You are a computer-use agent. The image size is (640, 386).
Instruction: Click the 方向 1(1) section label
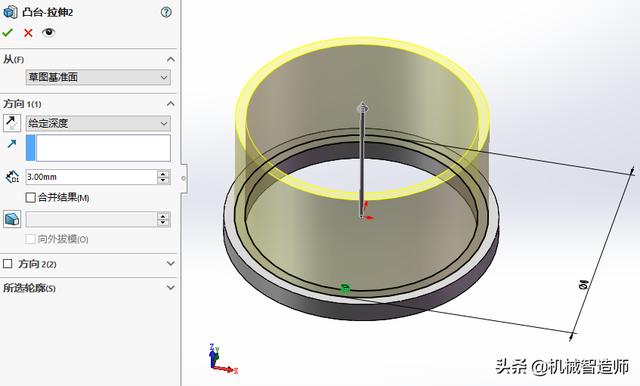pyautogui.click(x=22, y=104)
